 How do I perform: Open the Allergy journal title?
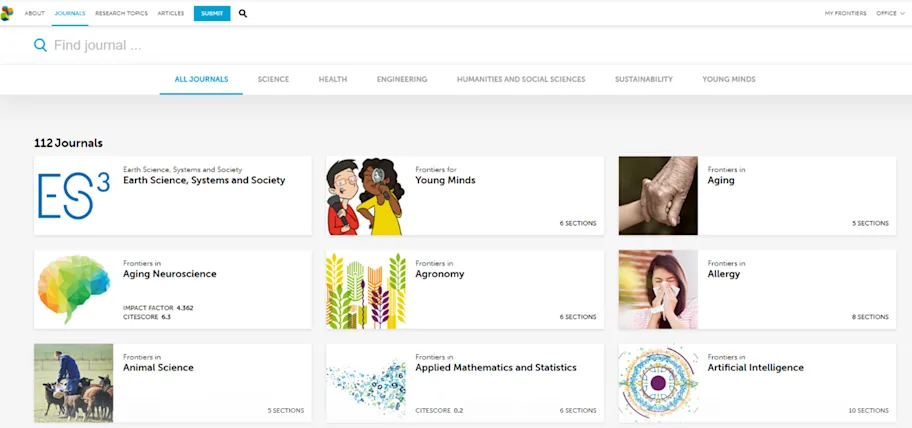coord(724,274)
